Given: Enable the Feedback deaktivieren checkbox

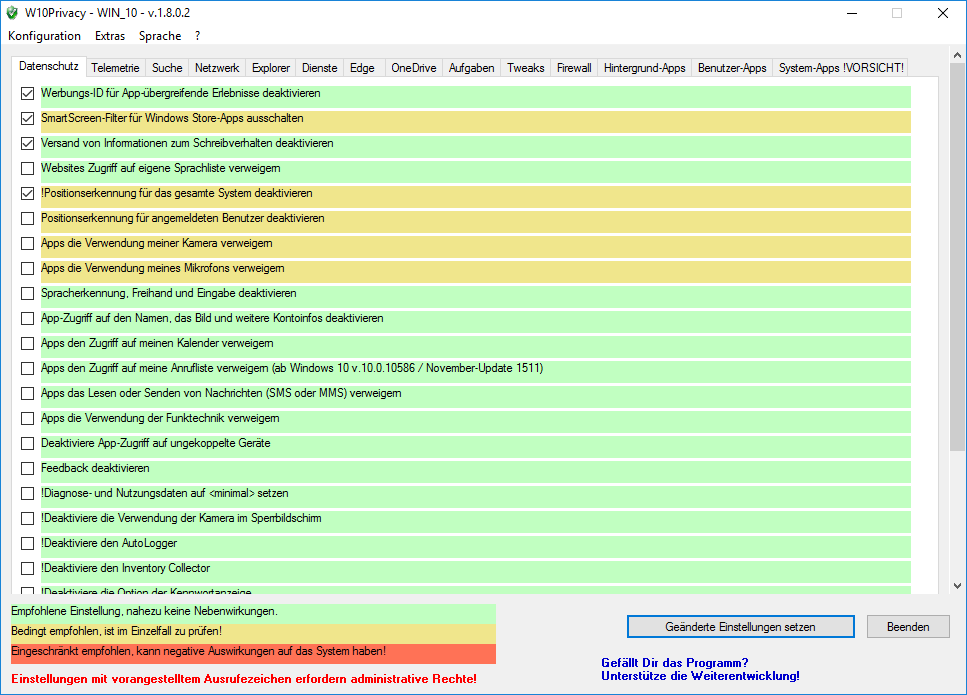Looking at the screenshot, I should tap(27, 469).
